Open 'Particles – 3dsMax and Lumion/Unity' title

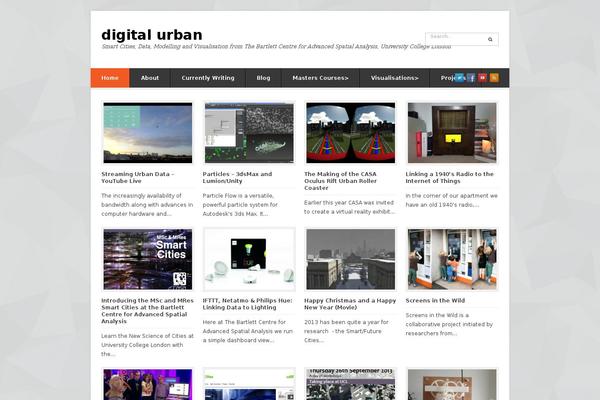point(237,177)
